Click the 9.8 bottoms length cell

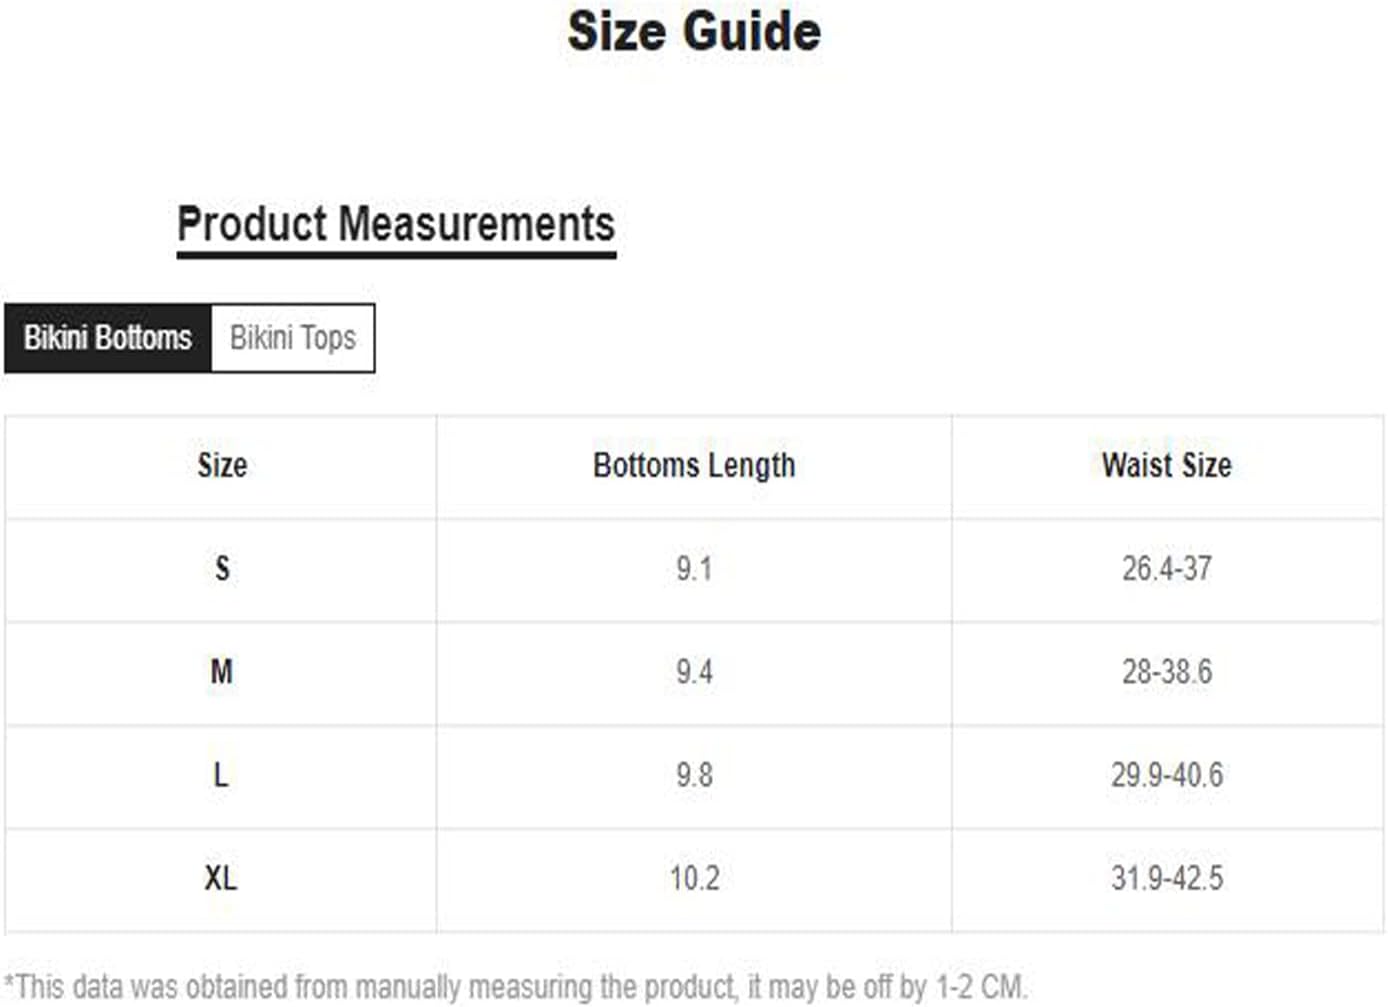(x=694, y=775)
